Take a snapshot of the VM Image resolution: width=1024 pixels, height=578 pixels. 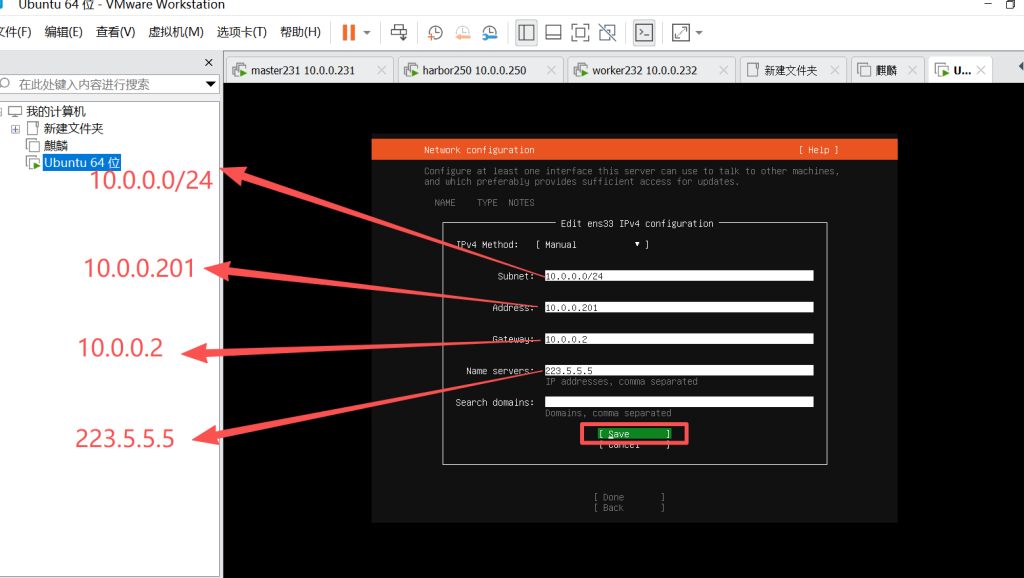pyautogui.click(x=435, y=32)
